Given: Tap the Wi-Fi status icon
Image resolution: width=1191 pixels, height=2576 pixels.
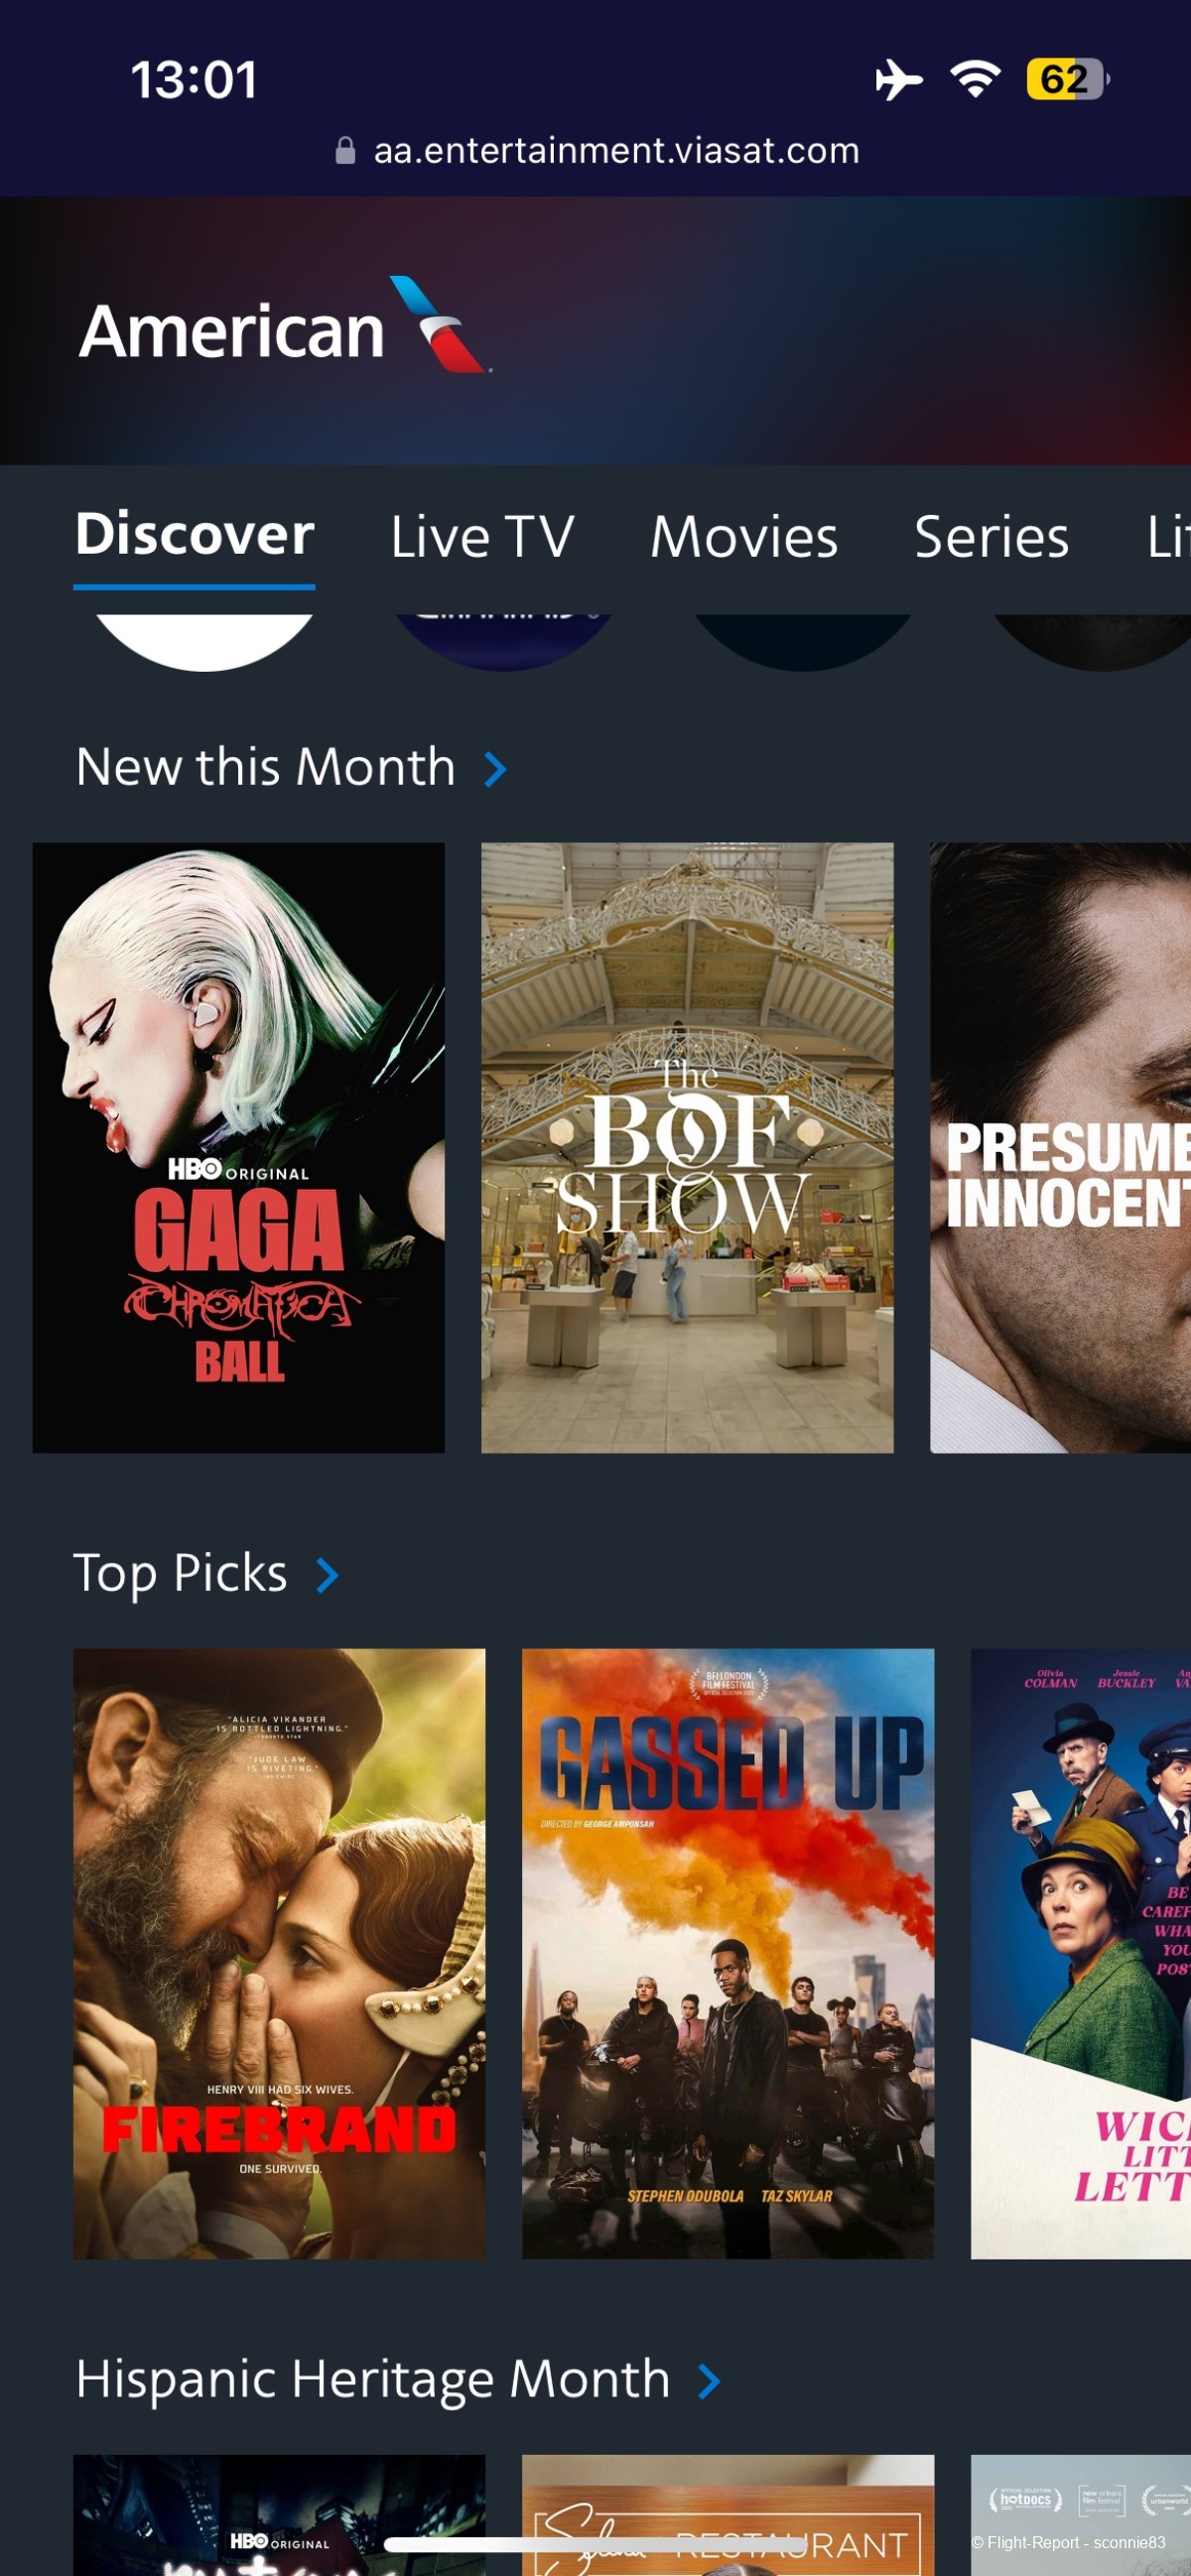Looking at the screenshot, I should coord(975,79).
